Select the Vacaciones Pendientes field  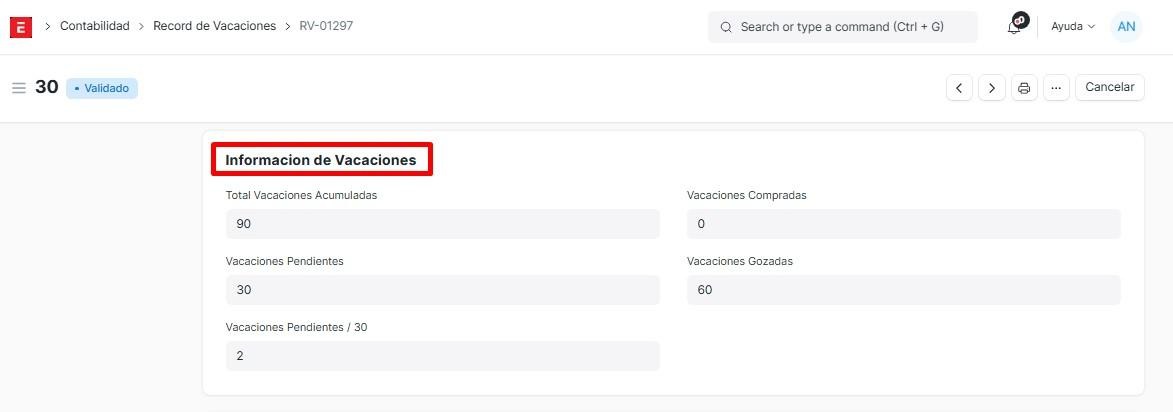click(x=442, y=290)
